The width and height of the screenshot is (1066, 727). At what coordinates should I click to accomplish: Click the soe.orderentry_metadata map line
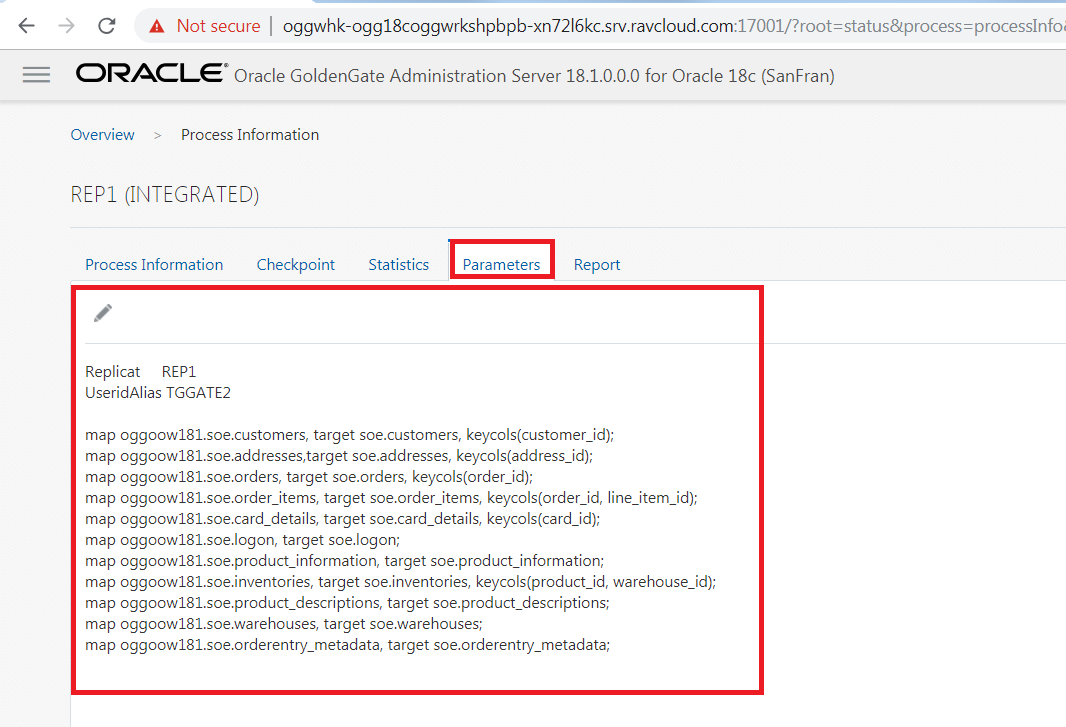pos(347,645)
